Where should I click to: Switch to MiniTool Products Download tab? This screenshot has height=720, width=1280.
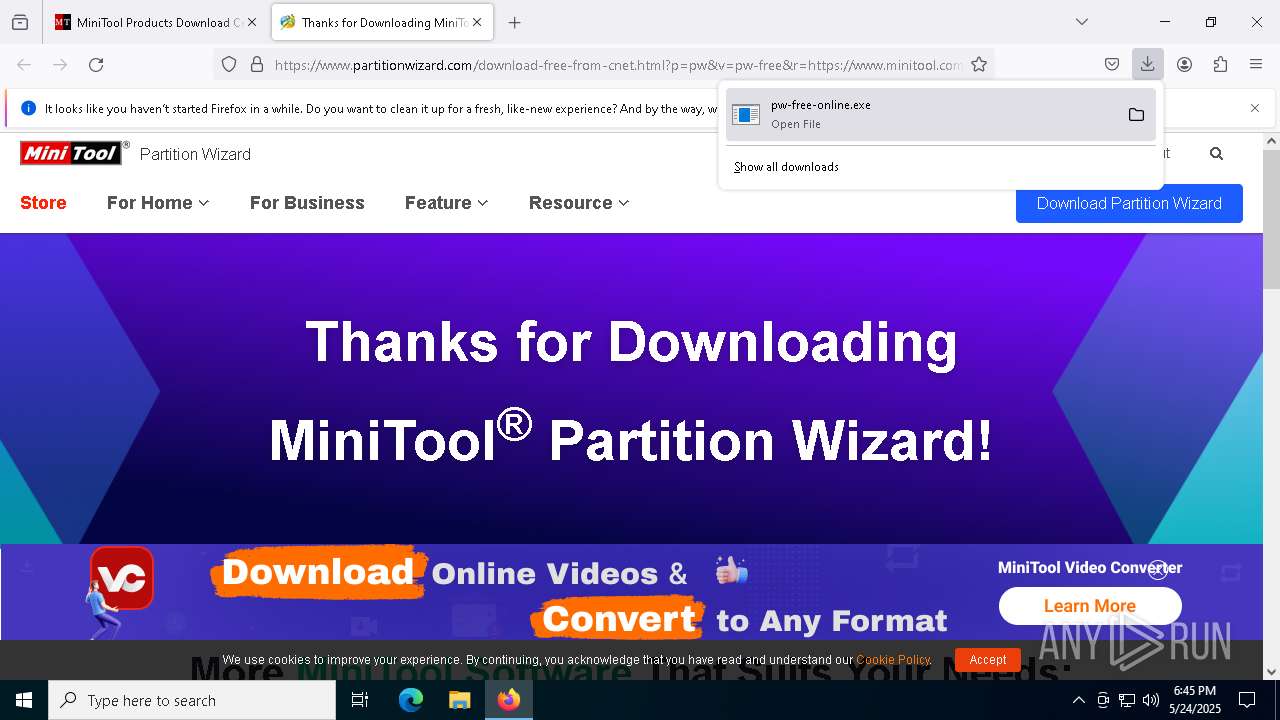[x=155, y=22]
